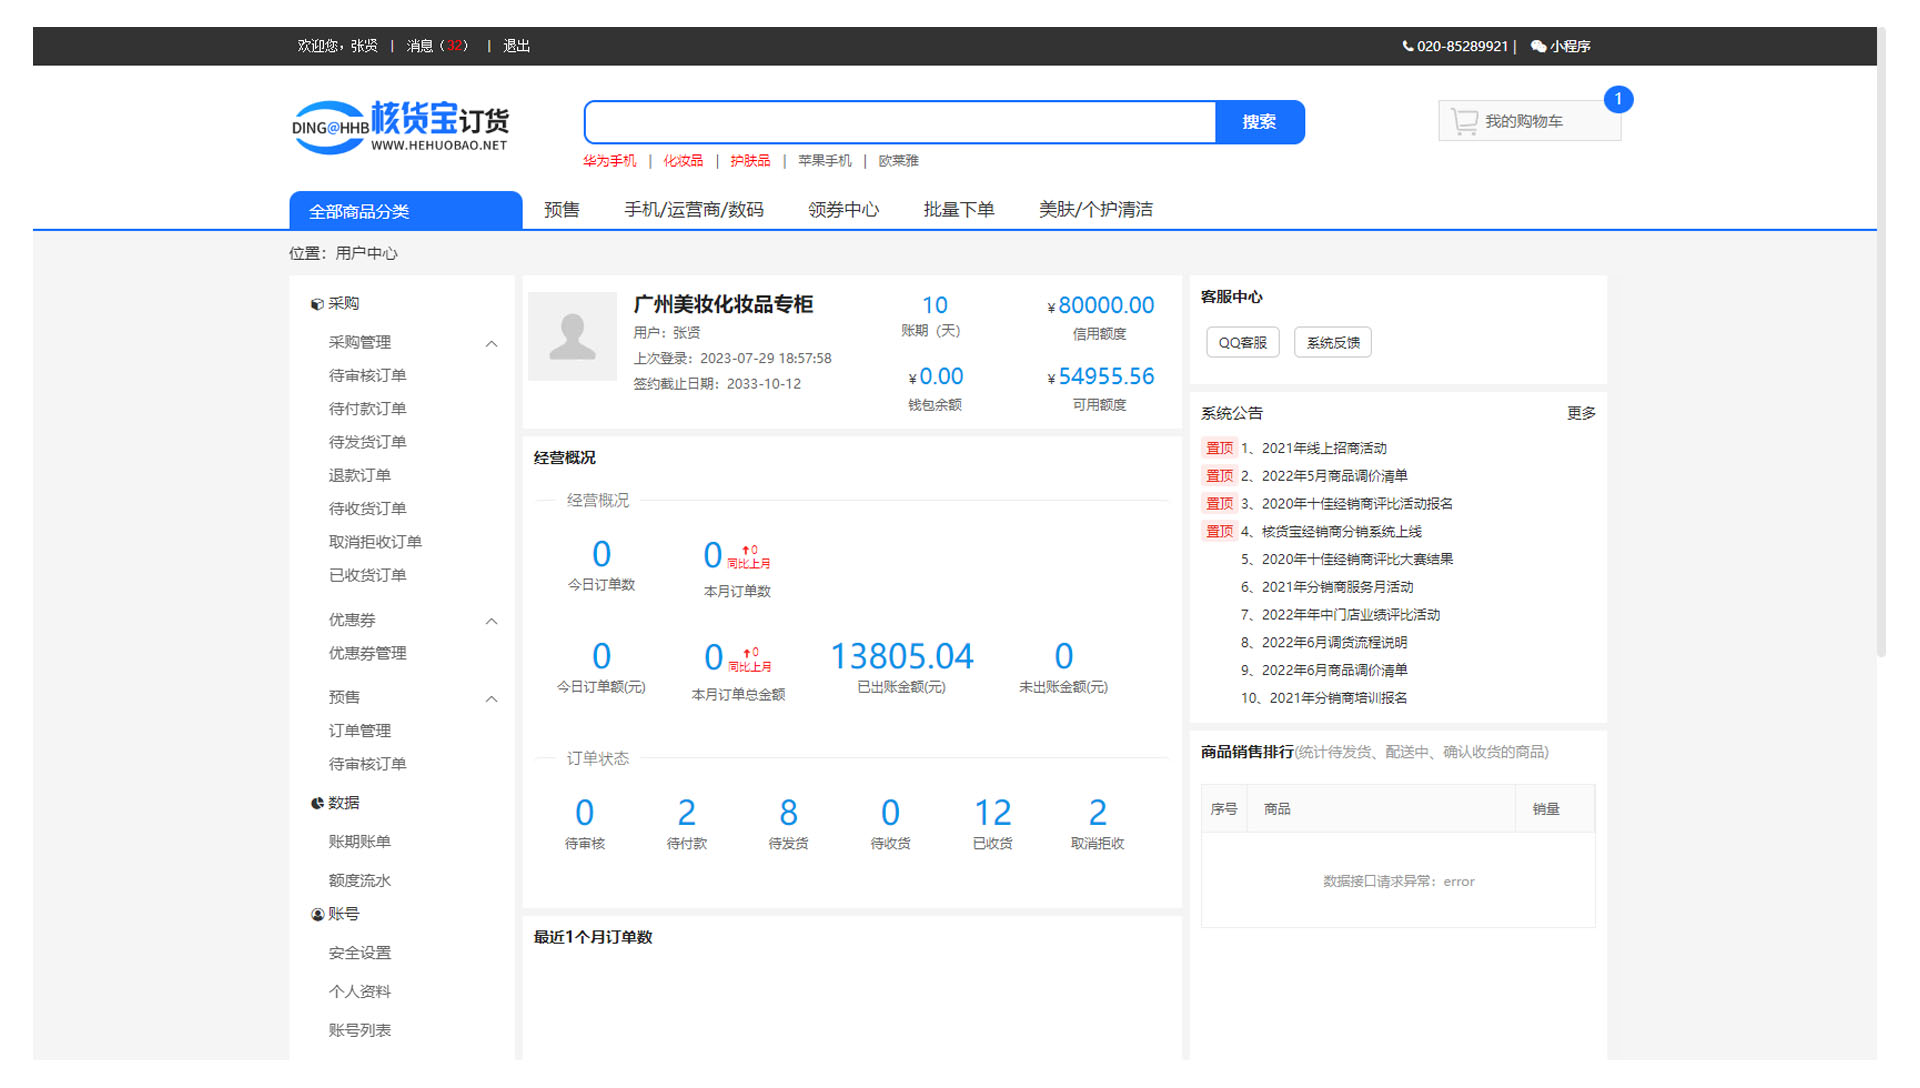This screenshot has width=1920, height=1088.
Task: Click the search input field
Action: (x=900, y=122)
